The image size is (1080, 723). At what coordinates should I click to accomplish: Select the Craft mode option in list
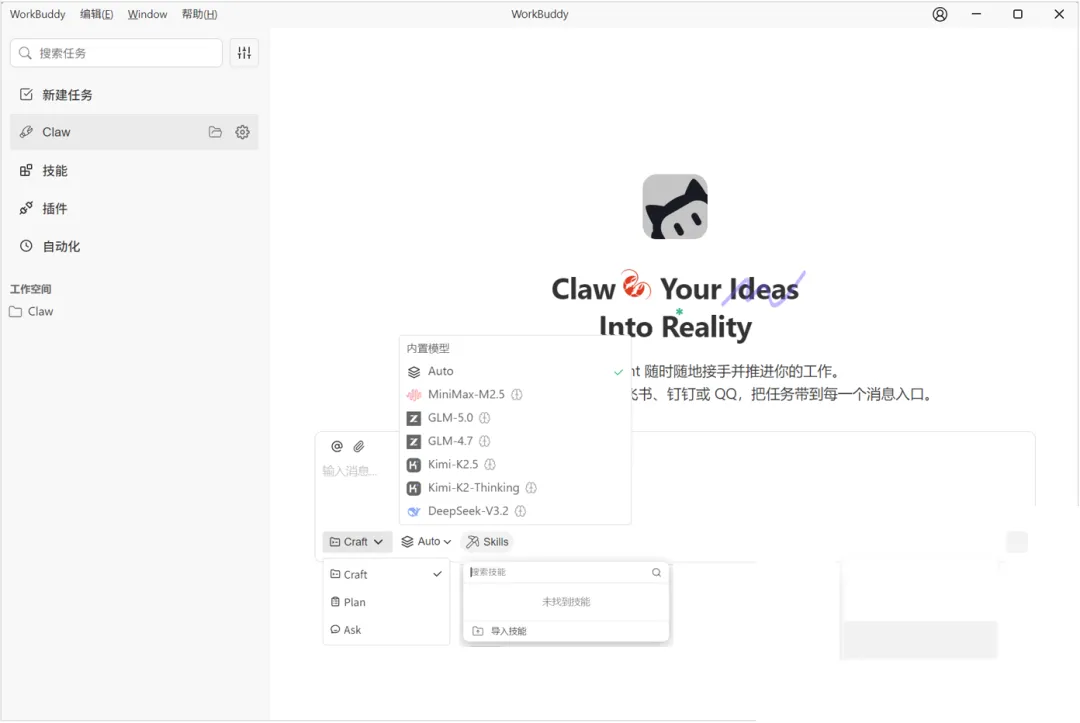(386, 574)
